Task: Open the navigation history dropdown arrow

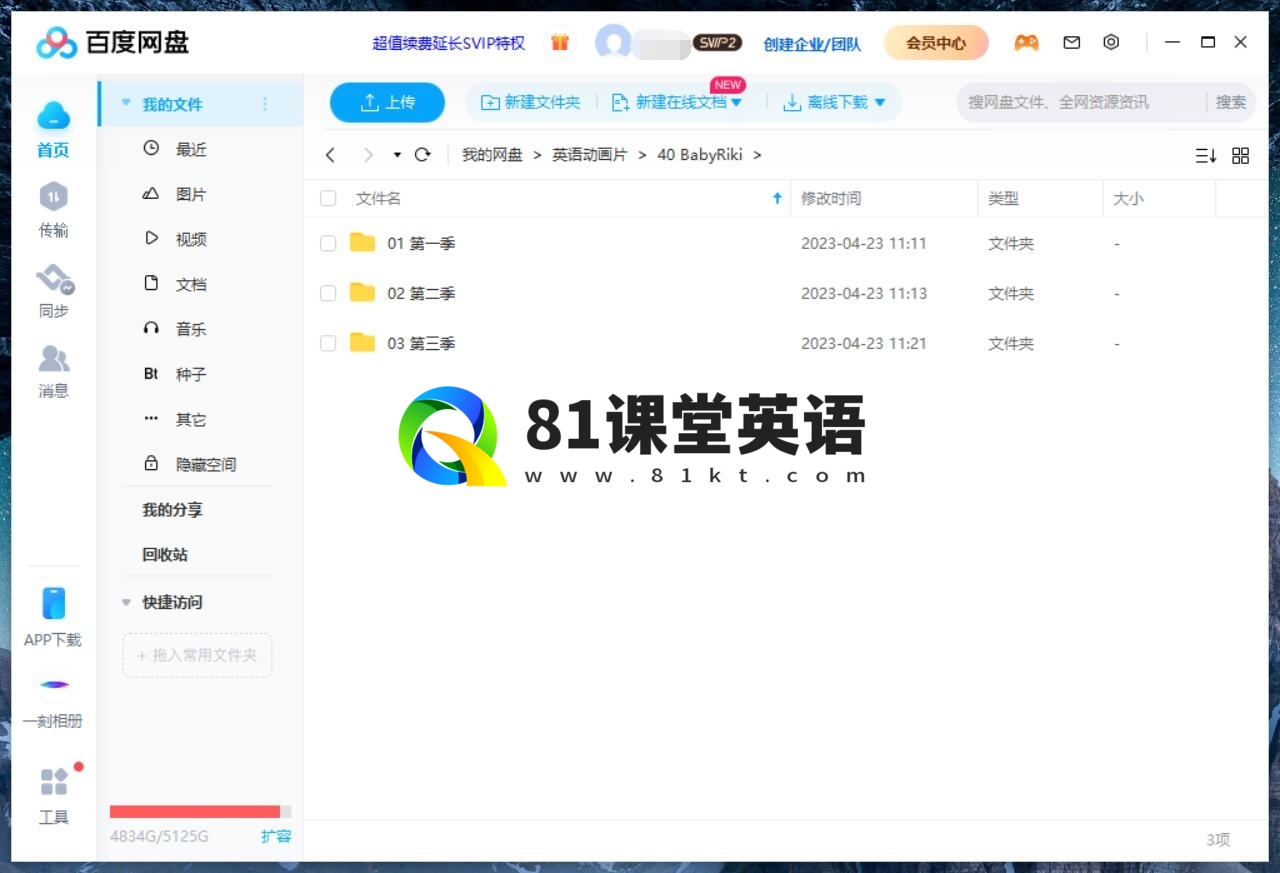Action: 397,155
